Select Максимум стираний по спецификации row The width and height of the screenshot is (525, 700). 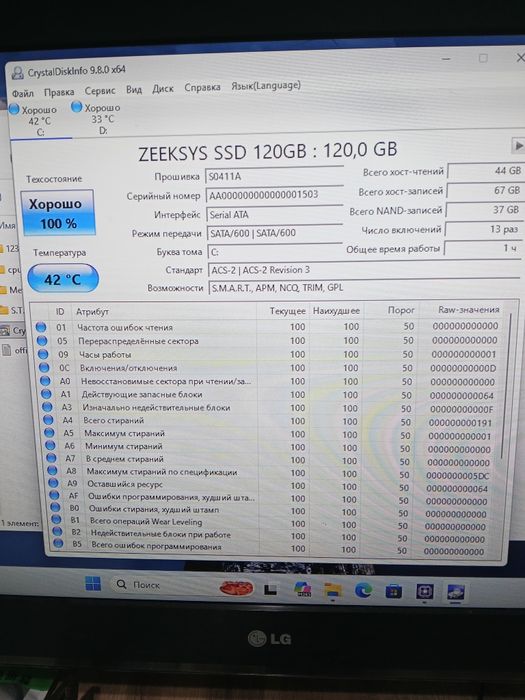pyautogui.click(x=271, y=472)
